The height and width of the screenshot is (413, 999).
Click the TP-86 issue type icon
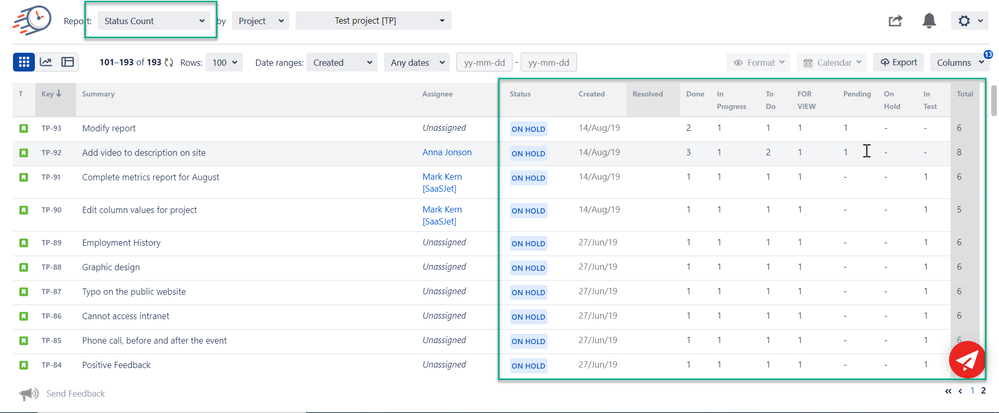(24, 316)
